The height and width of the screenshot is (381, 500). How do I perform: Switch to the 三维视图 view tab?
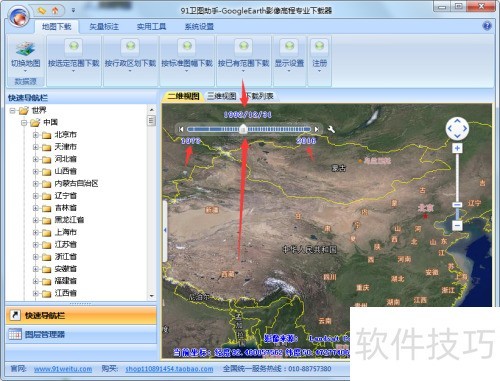click(x=222, y=96)
